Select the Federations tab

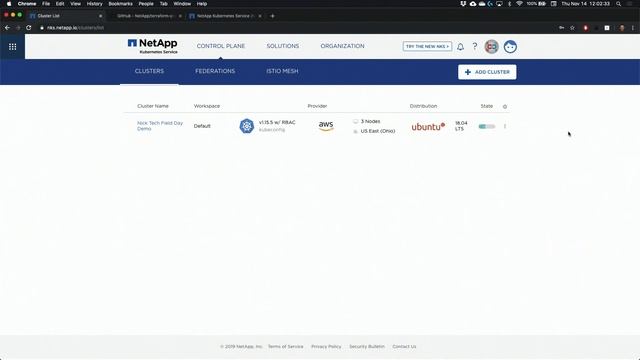215,71
